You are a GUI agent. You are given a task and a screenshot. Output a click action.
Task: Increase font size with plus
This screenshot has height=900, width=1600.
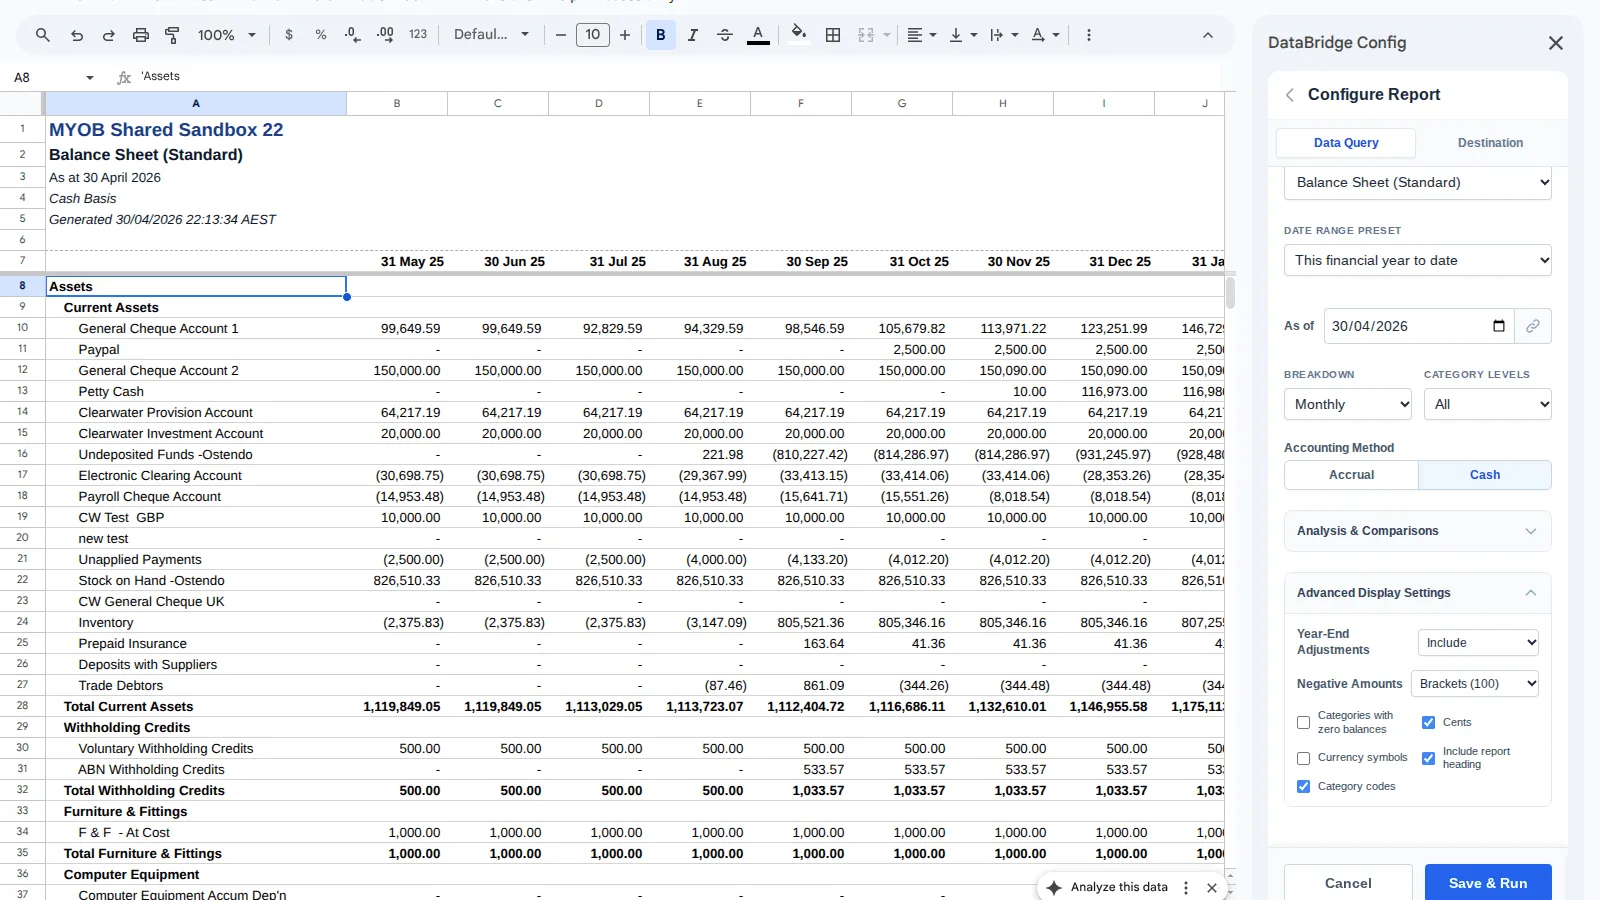click(625, 35)
